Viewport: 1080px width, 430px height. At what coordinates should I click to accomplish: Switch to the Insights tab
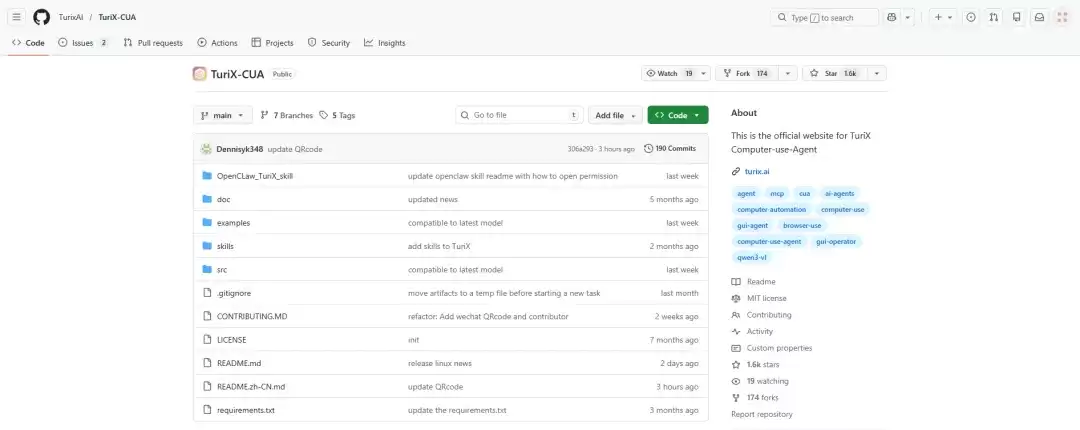tap(384, 43)
